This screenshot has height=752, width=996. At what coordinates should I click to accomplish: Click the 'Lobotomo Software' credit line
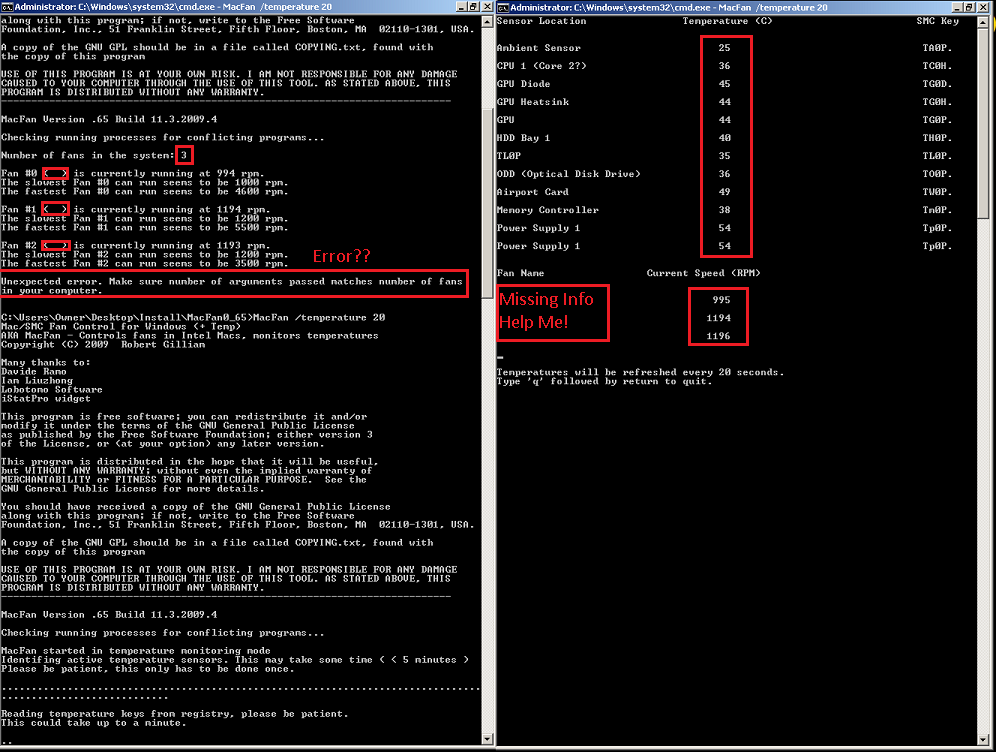click(x=51, y=389)
